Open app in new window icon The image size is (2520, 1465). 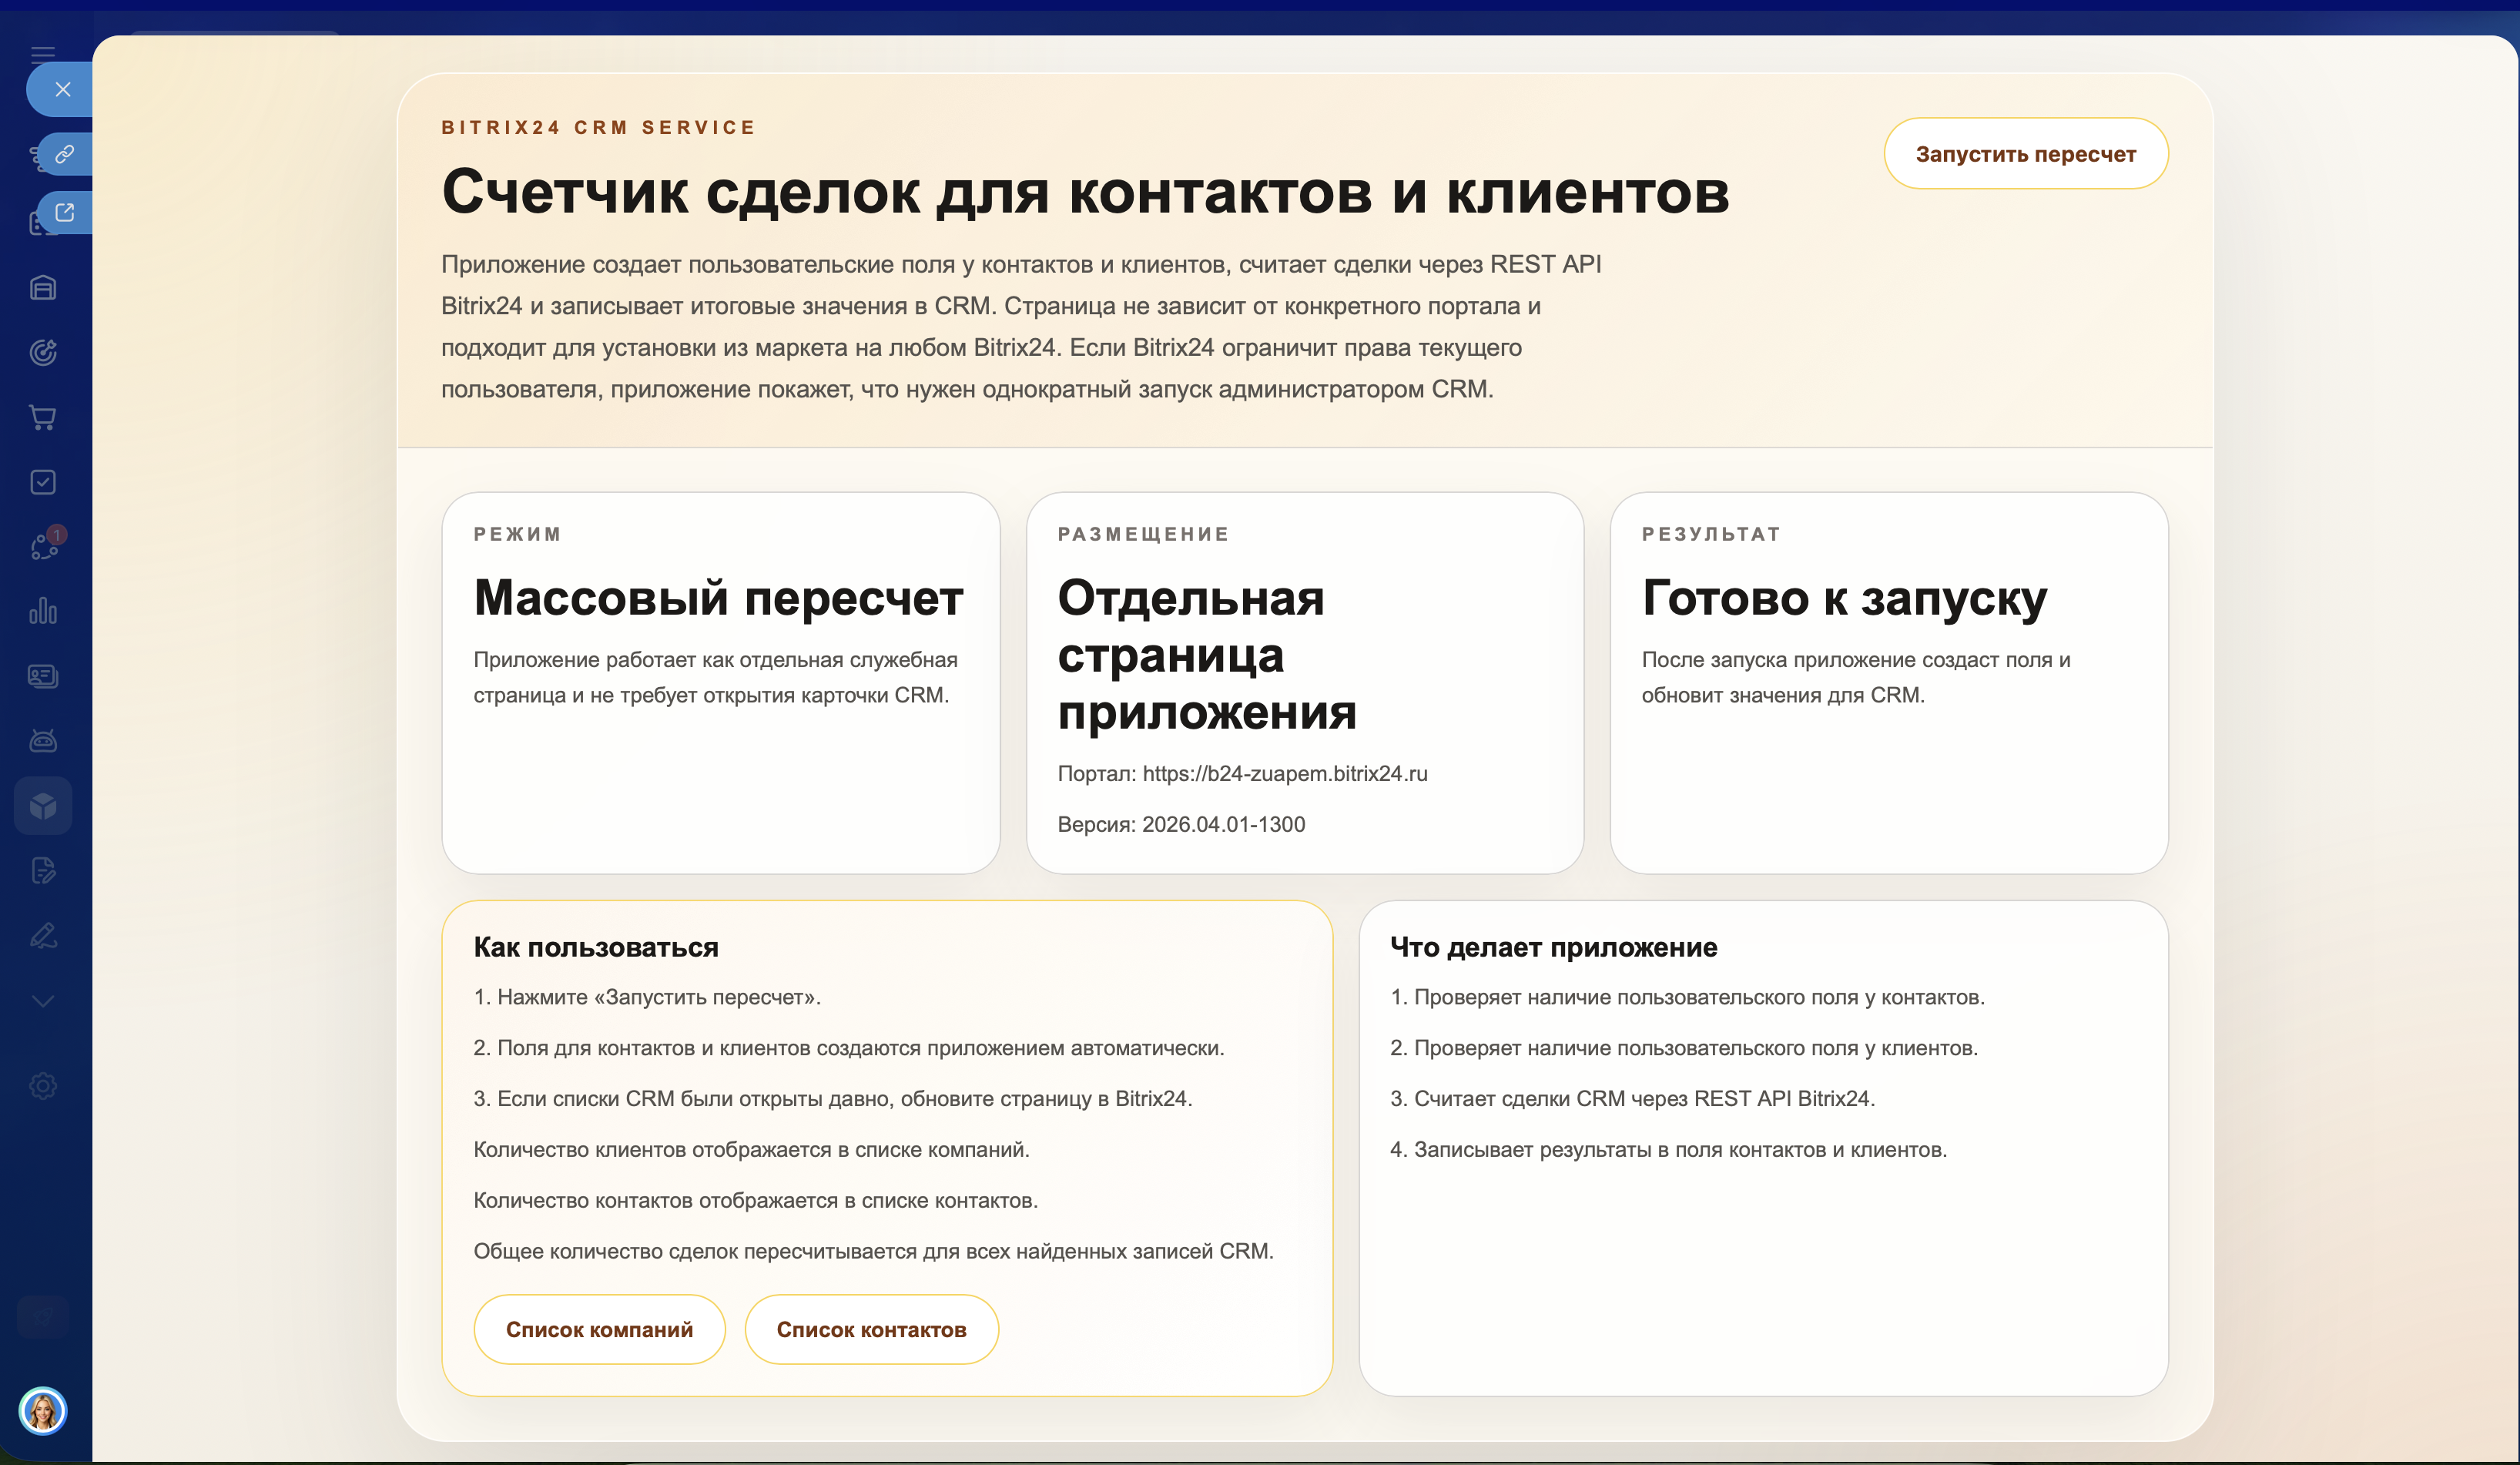pos(65,213)
